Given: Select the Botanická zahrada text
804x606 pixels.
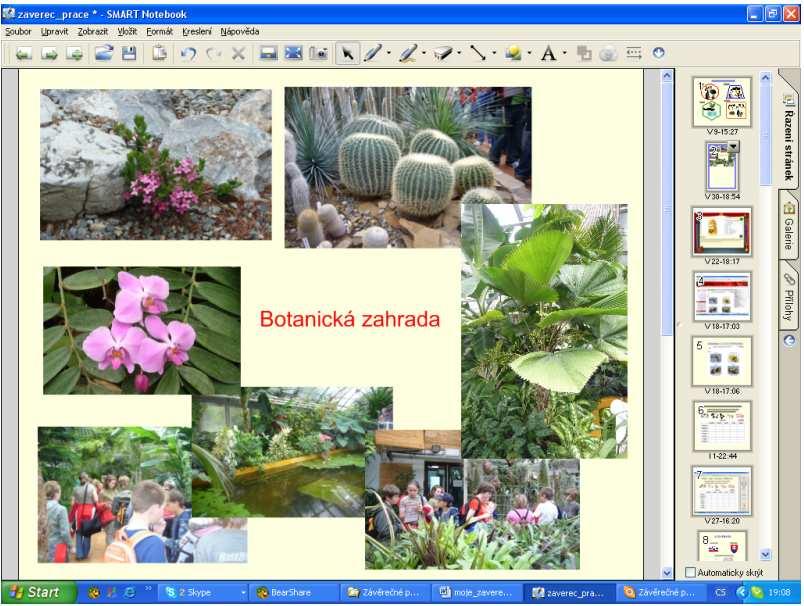Looking at the screenshot, I should [x=350, y=319].
